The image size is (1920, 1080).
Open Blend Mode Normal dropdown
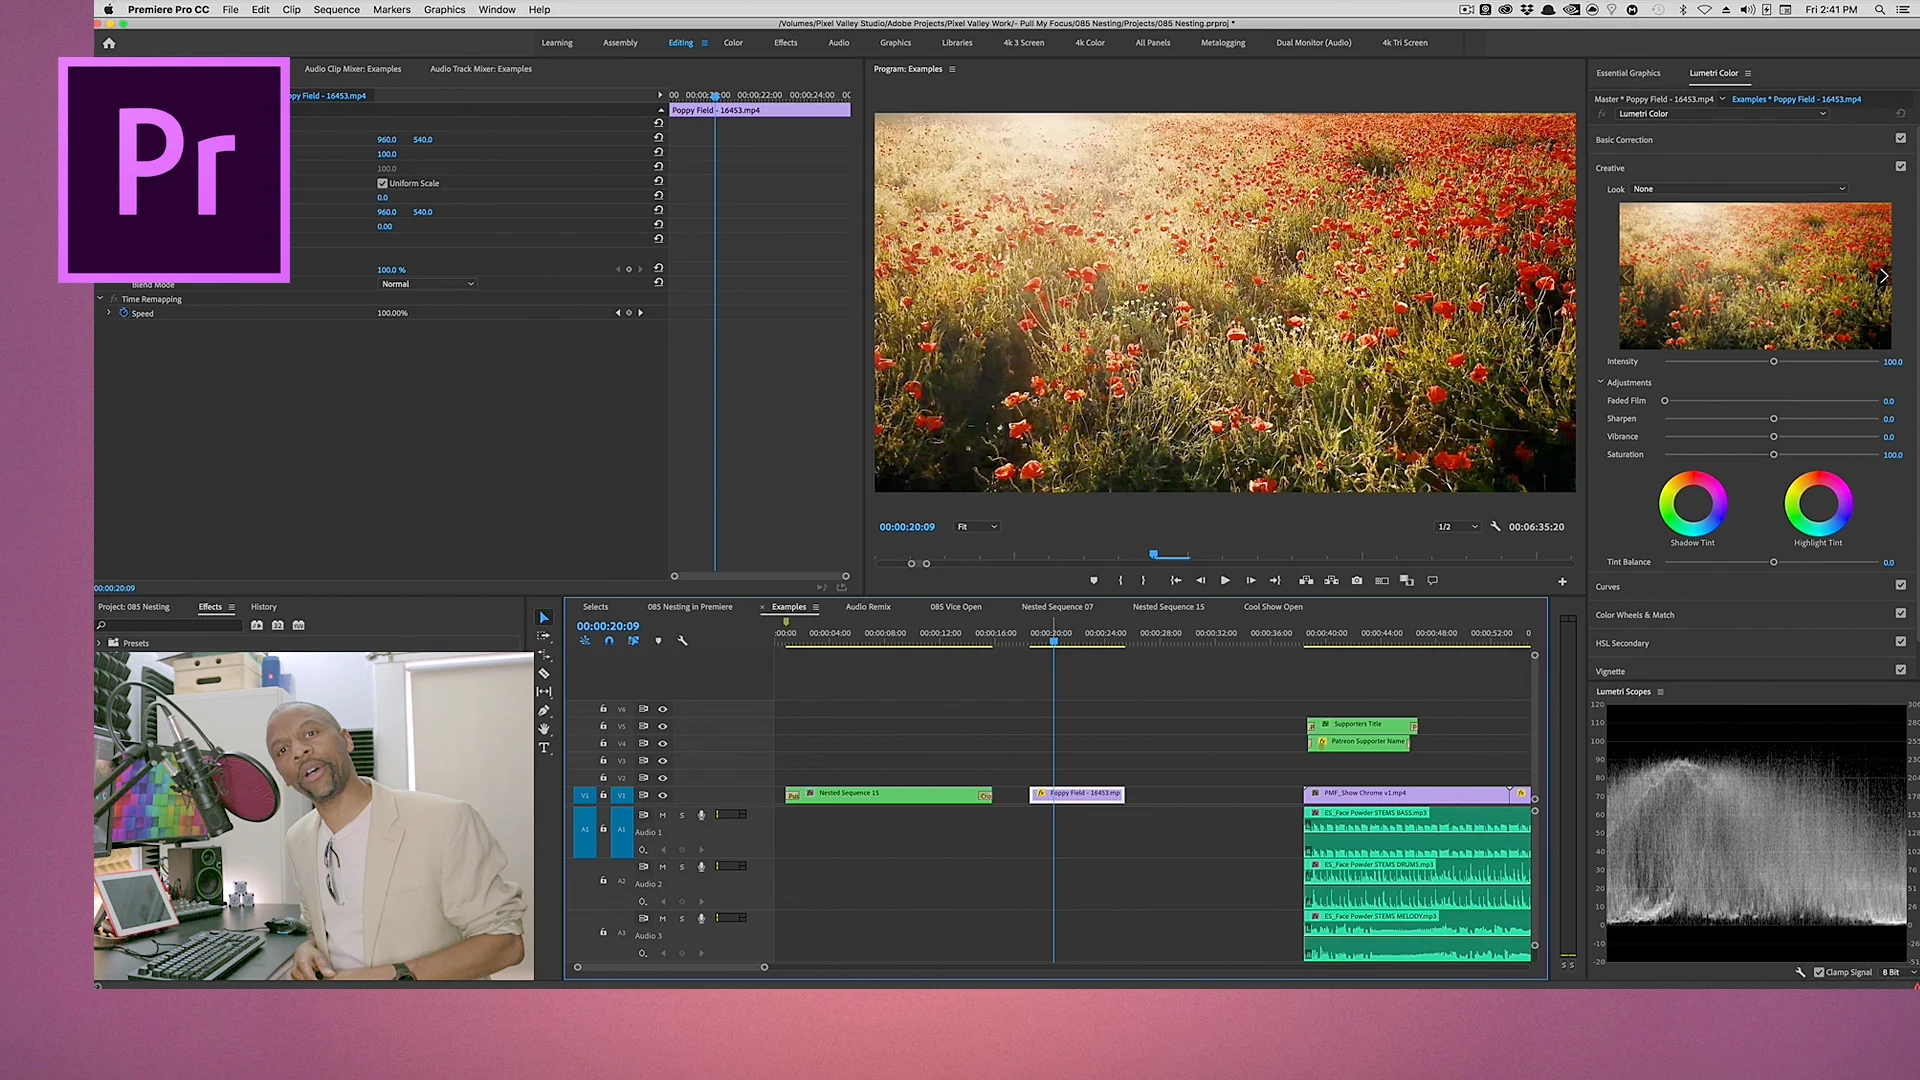pos(427,284)
